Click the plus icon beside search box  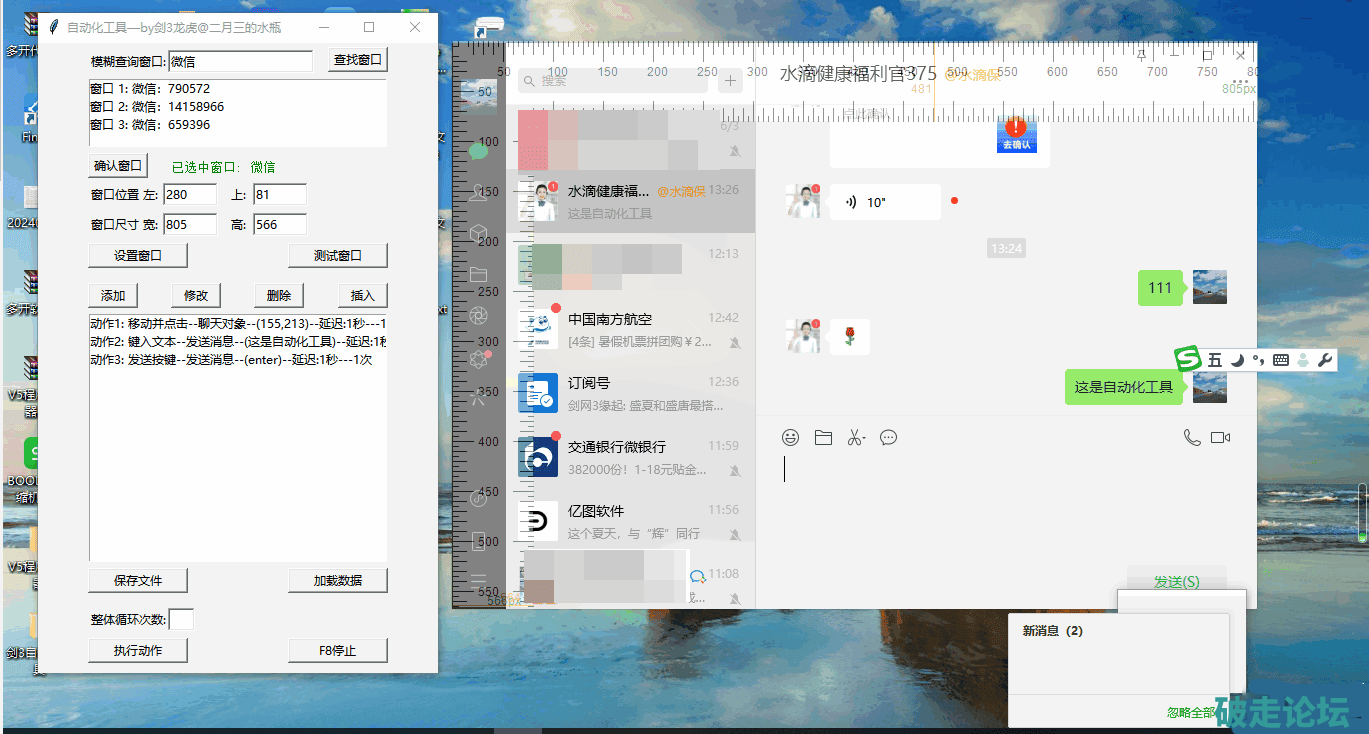(731, 81)
